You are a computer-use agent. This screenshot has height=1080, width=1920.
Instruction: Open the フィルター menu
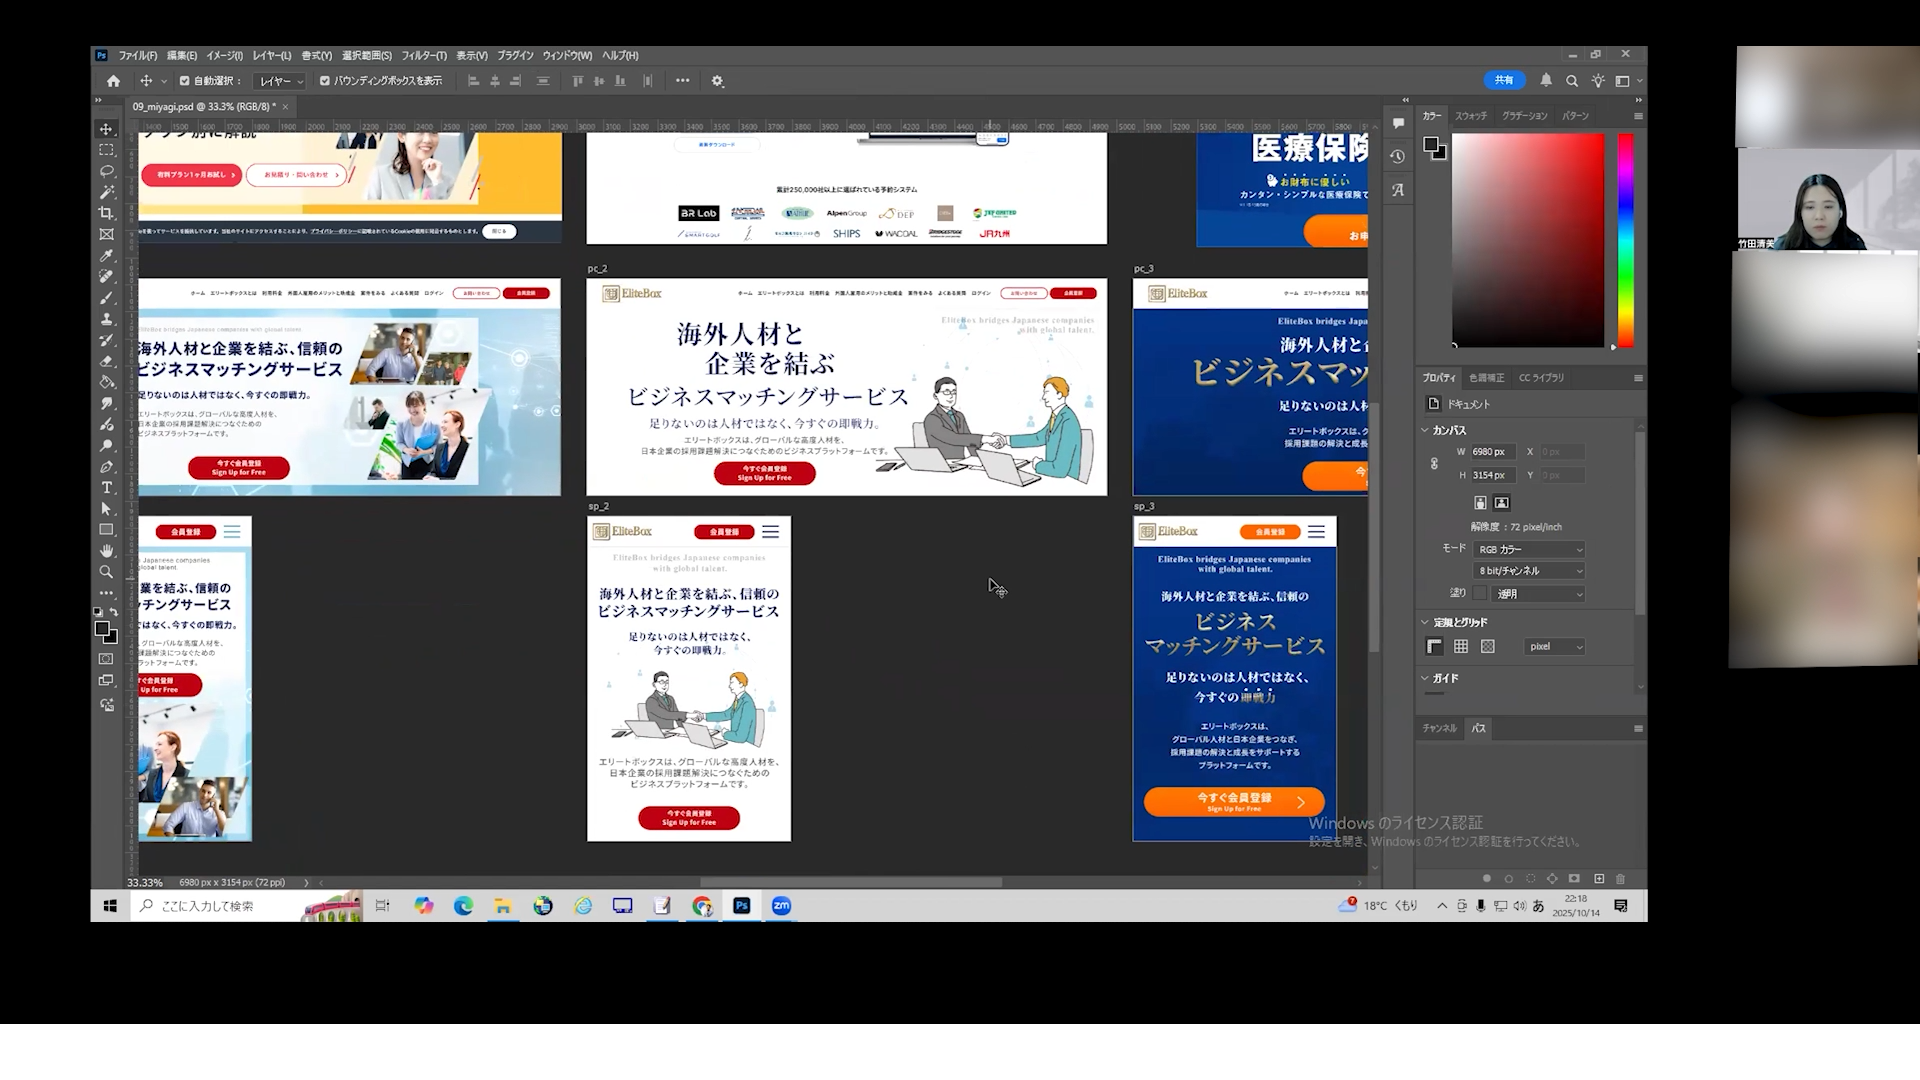424,55
